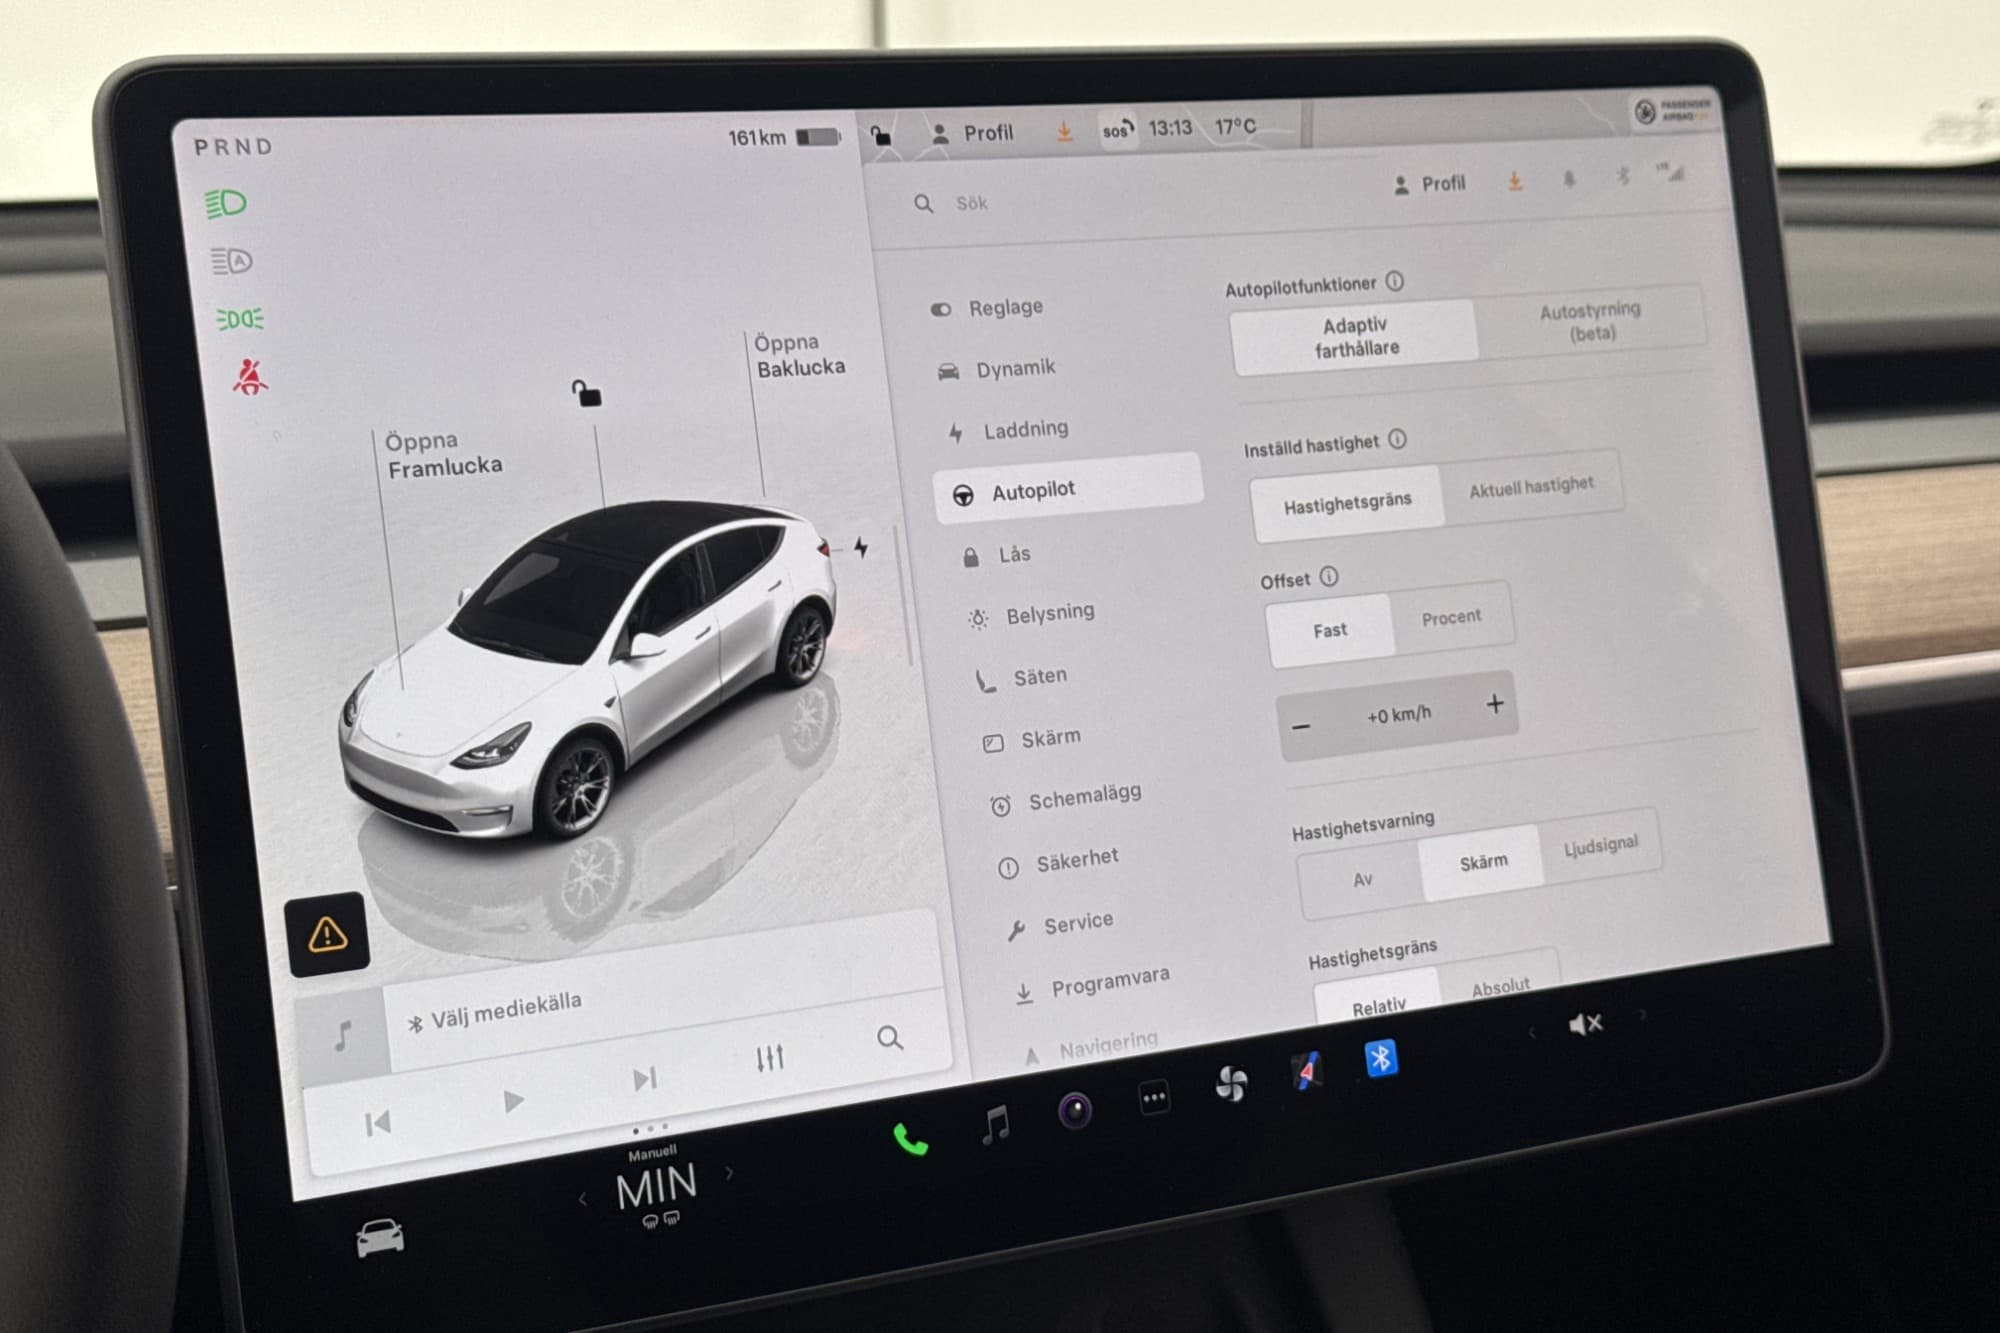Search media with the magnifier icon
The width and height of the screenshot is (2000, 1333).
[890, 1038]
